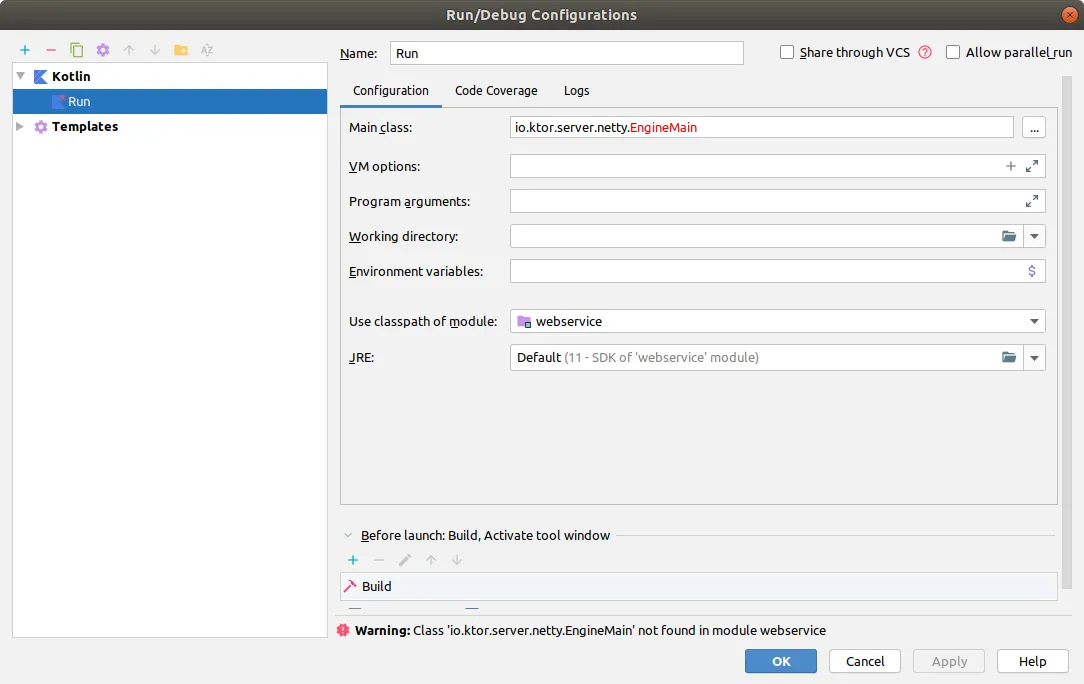Expand the Templates tree node

[21, 127]
